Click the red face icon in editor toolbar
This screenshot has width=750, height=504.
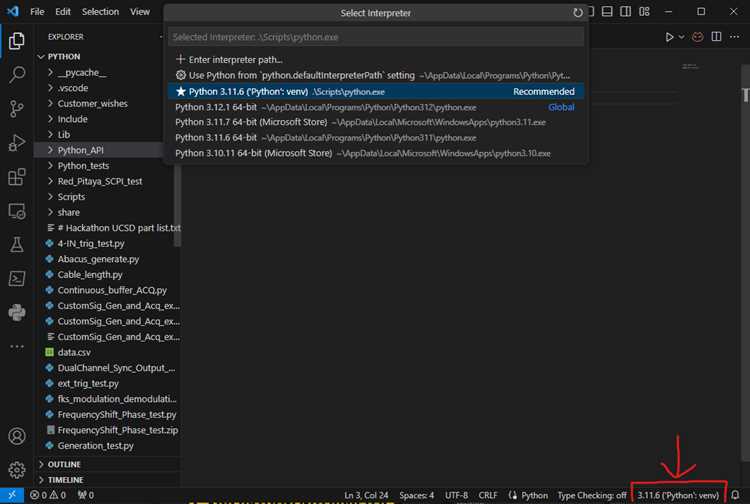(x=698, y=37)
